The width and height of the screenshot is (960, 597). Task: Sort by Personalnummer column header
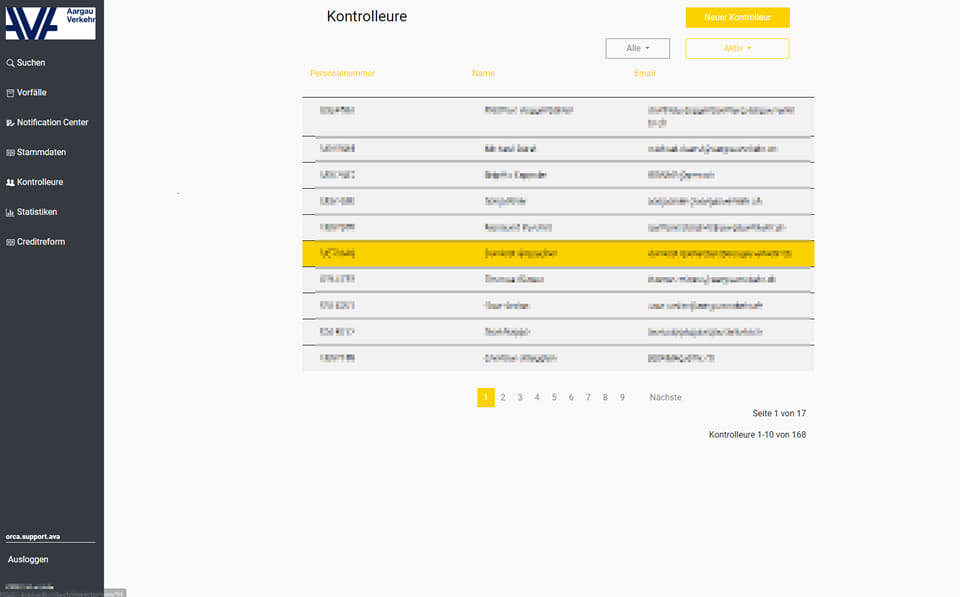[x=342, y=73]
